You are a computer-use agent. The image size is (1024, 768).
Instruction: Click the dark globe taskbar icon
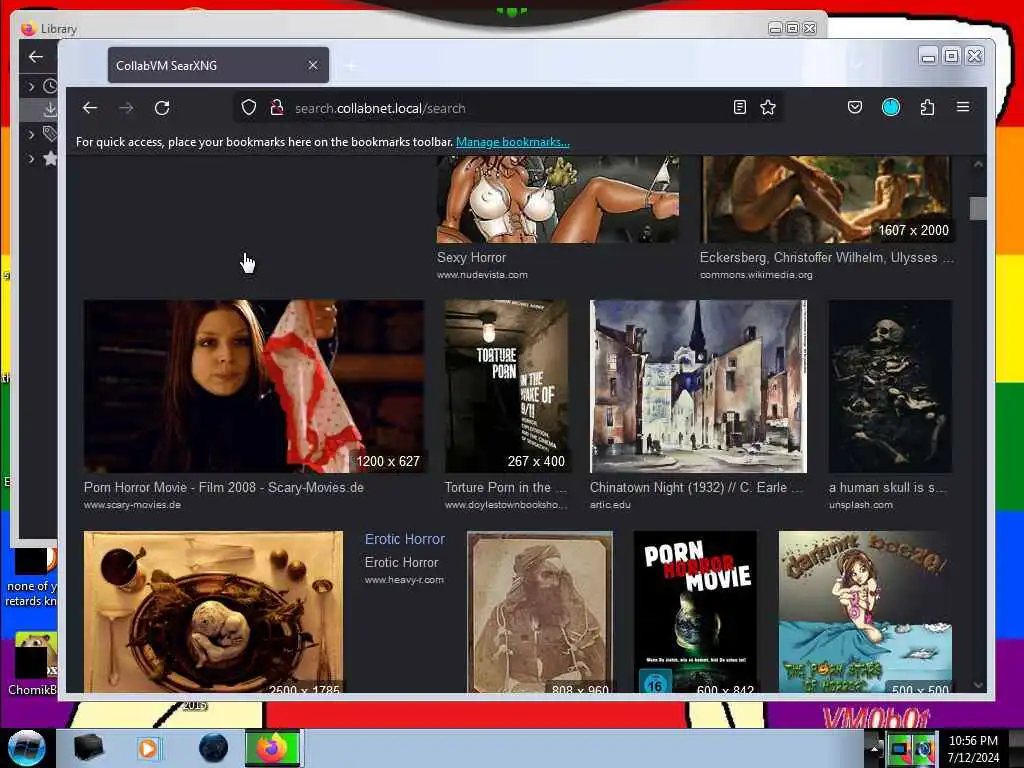coord(214,748)
